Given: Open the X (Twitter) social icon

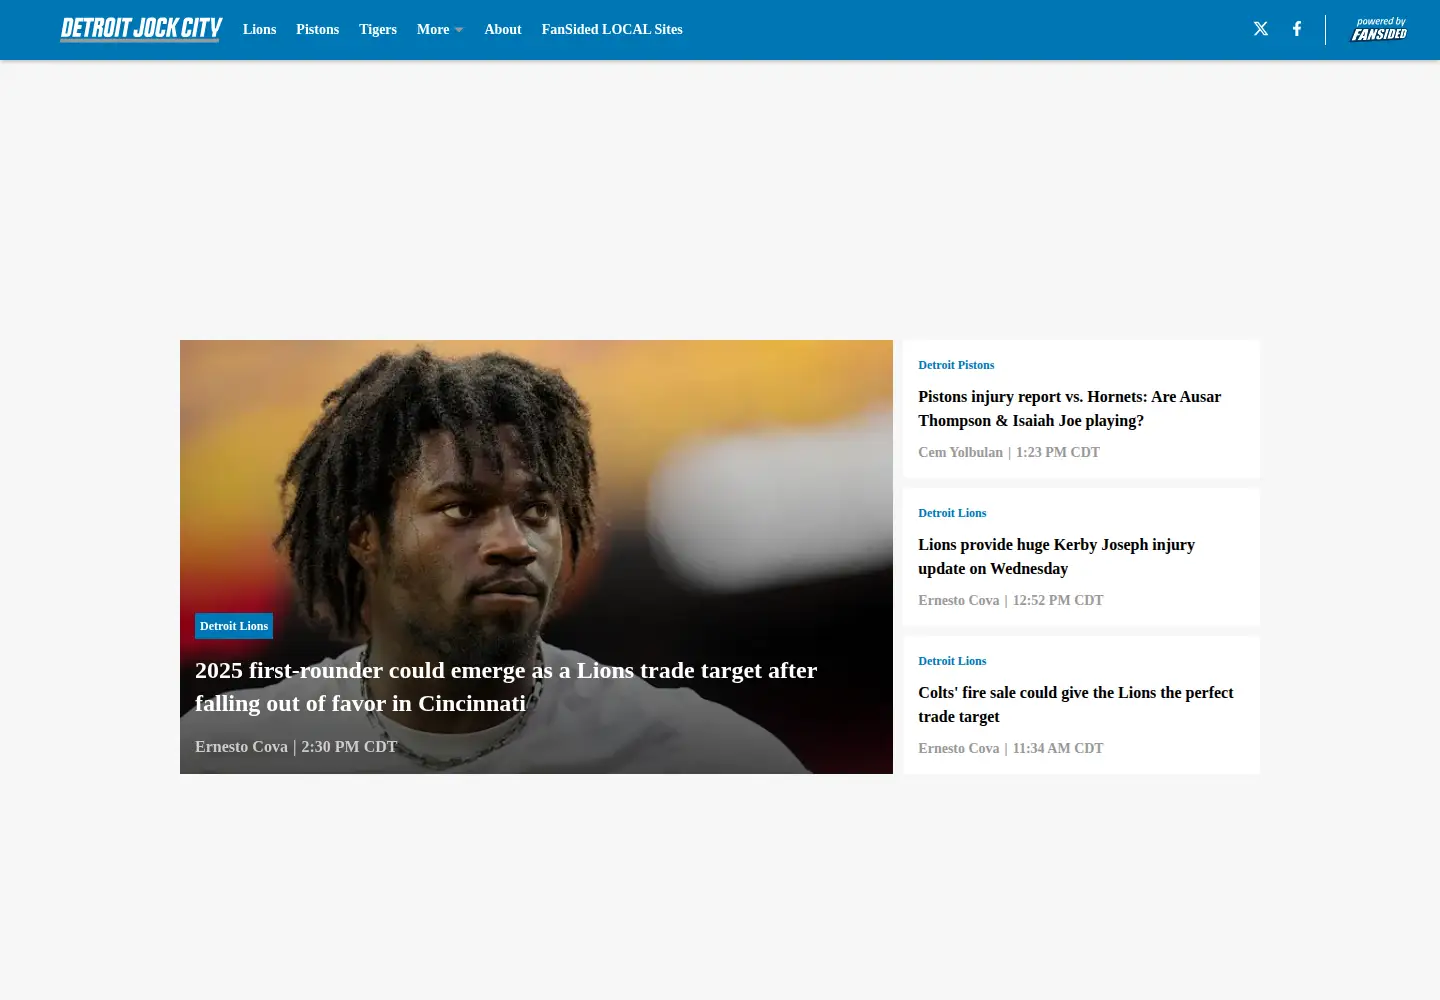Looking at the screenshot, I should click(1261, 29).
